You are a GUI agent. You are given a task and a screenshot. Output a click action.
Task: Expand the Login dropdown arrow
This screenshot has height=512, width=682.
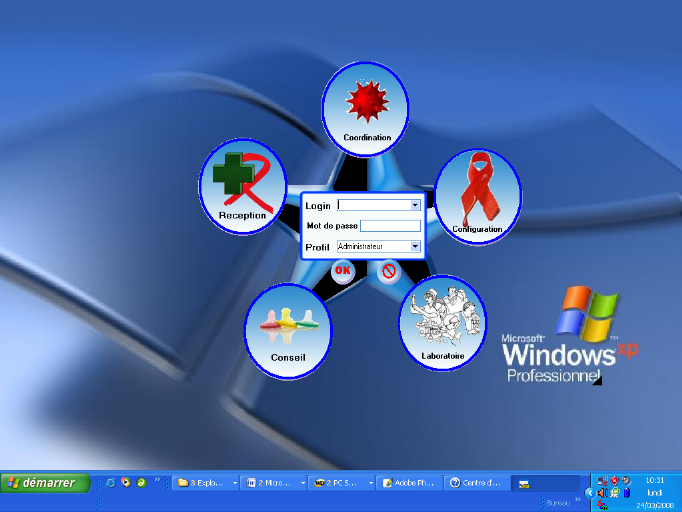[x=415, y=205]
